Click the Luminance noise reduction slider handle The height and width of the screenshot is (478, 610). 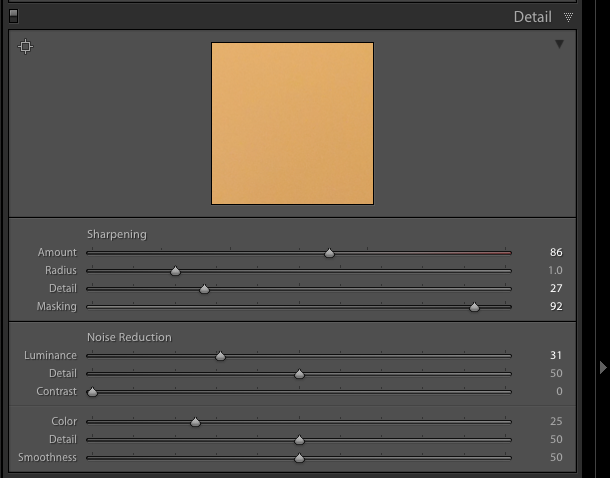(220, 356)
